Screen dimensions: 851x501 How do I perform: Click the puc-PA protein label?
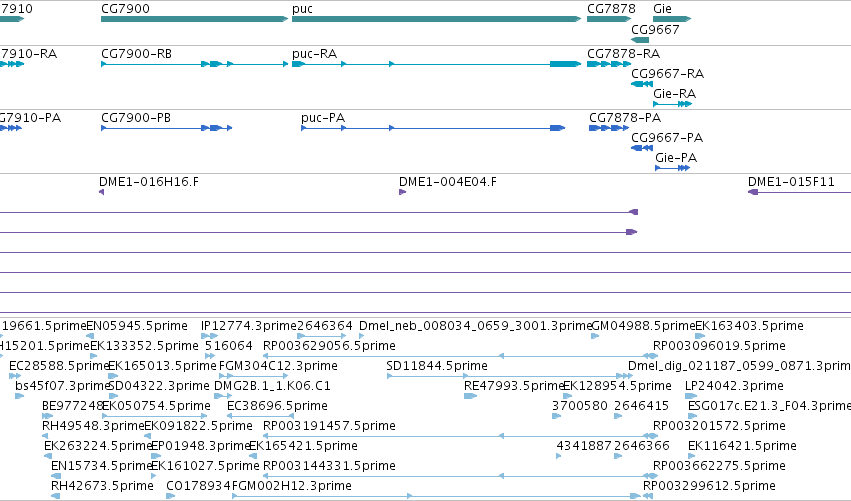point(323,118)
